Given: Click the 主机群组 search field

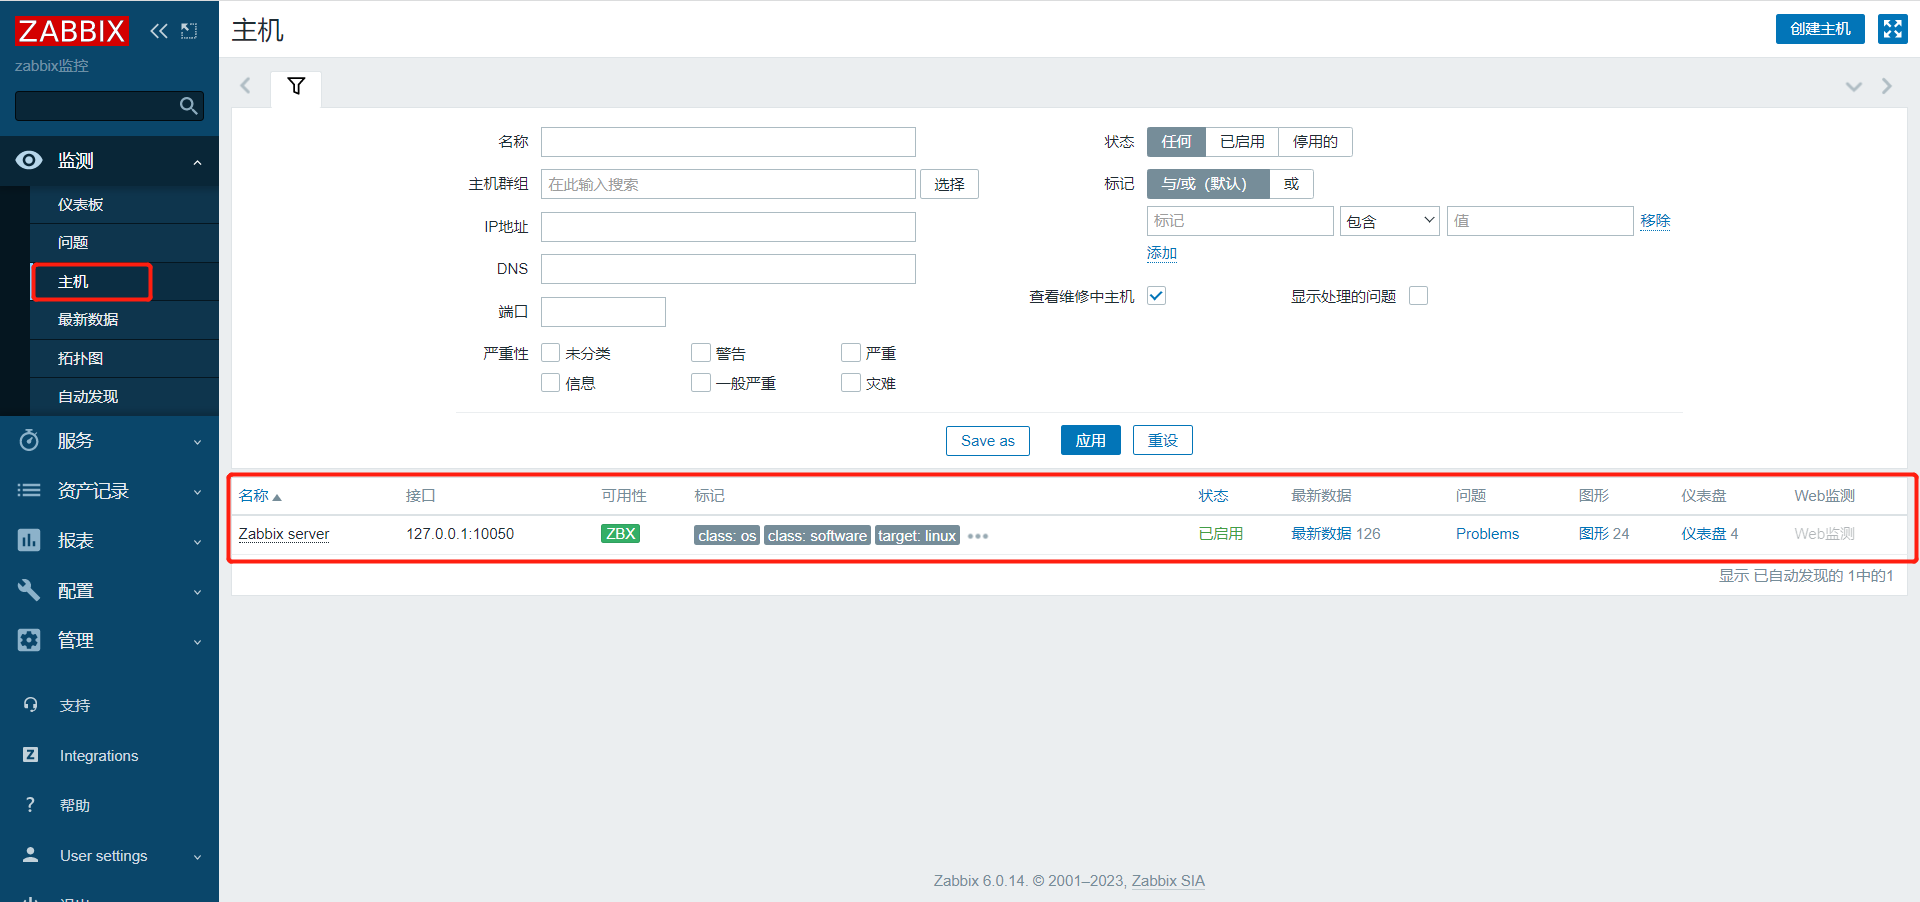Looking at the screenshot, I should point(728,184).
